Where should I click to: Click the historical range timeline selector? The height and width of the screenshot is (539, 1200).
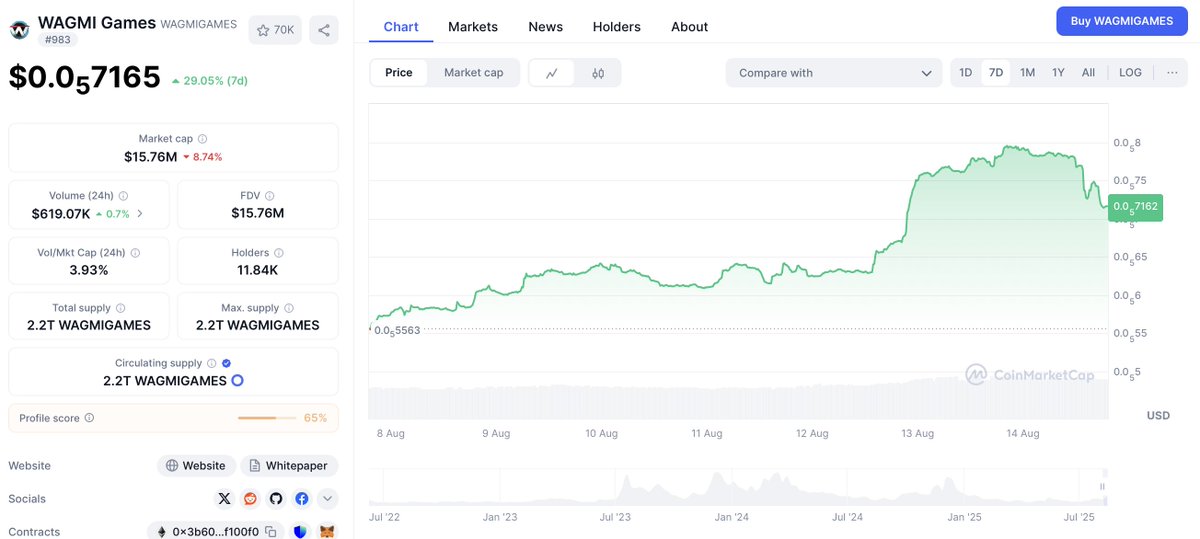(x=738, y=486)
